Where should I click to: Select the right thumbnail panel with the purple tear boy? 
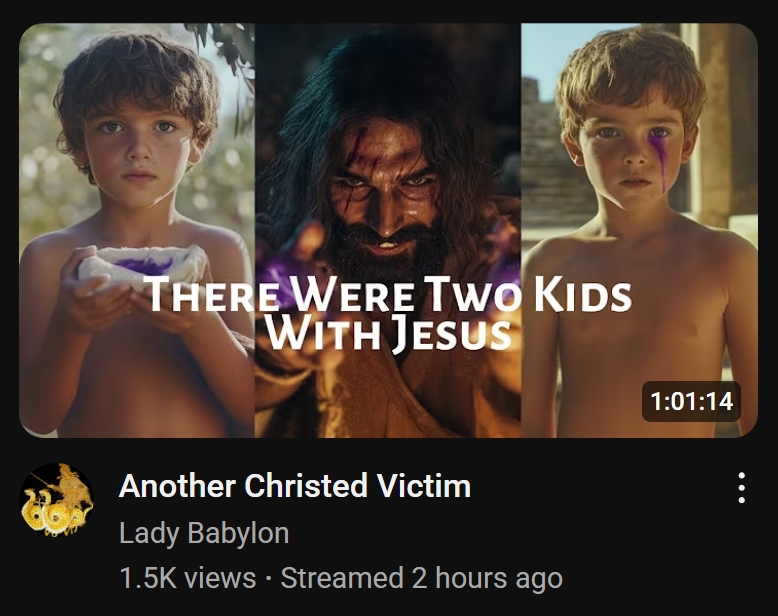tap(640, 231)
